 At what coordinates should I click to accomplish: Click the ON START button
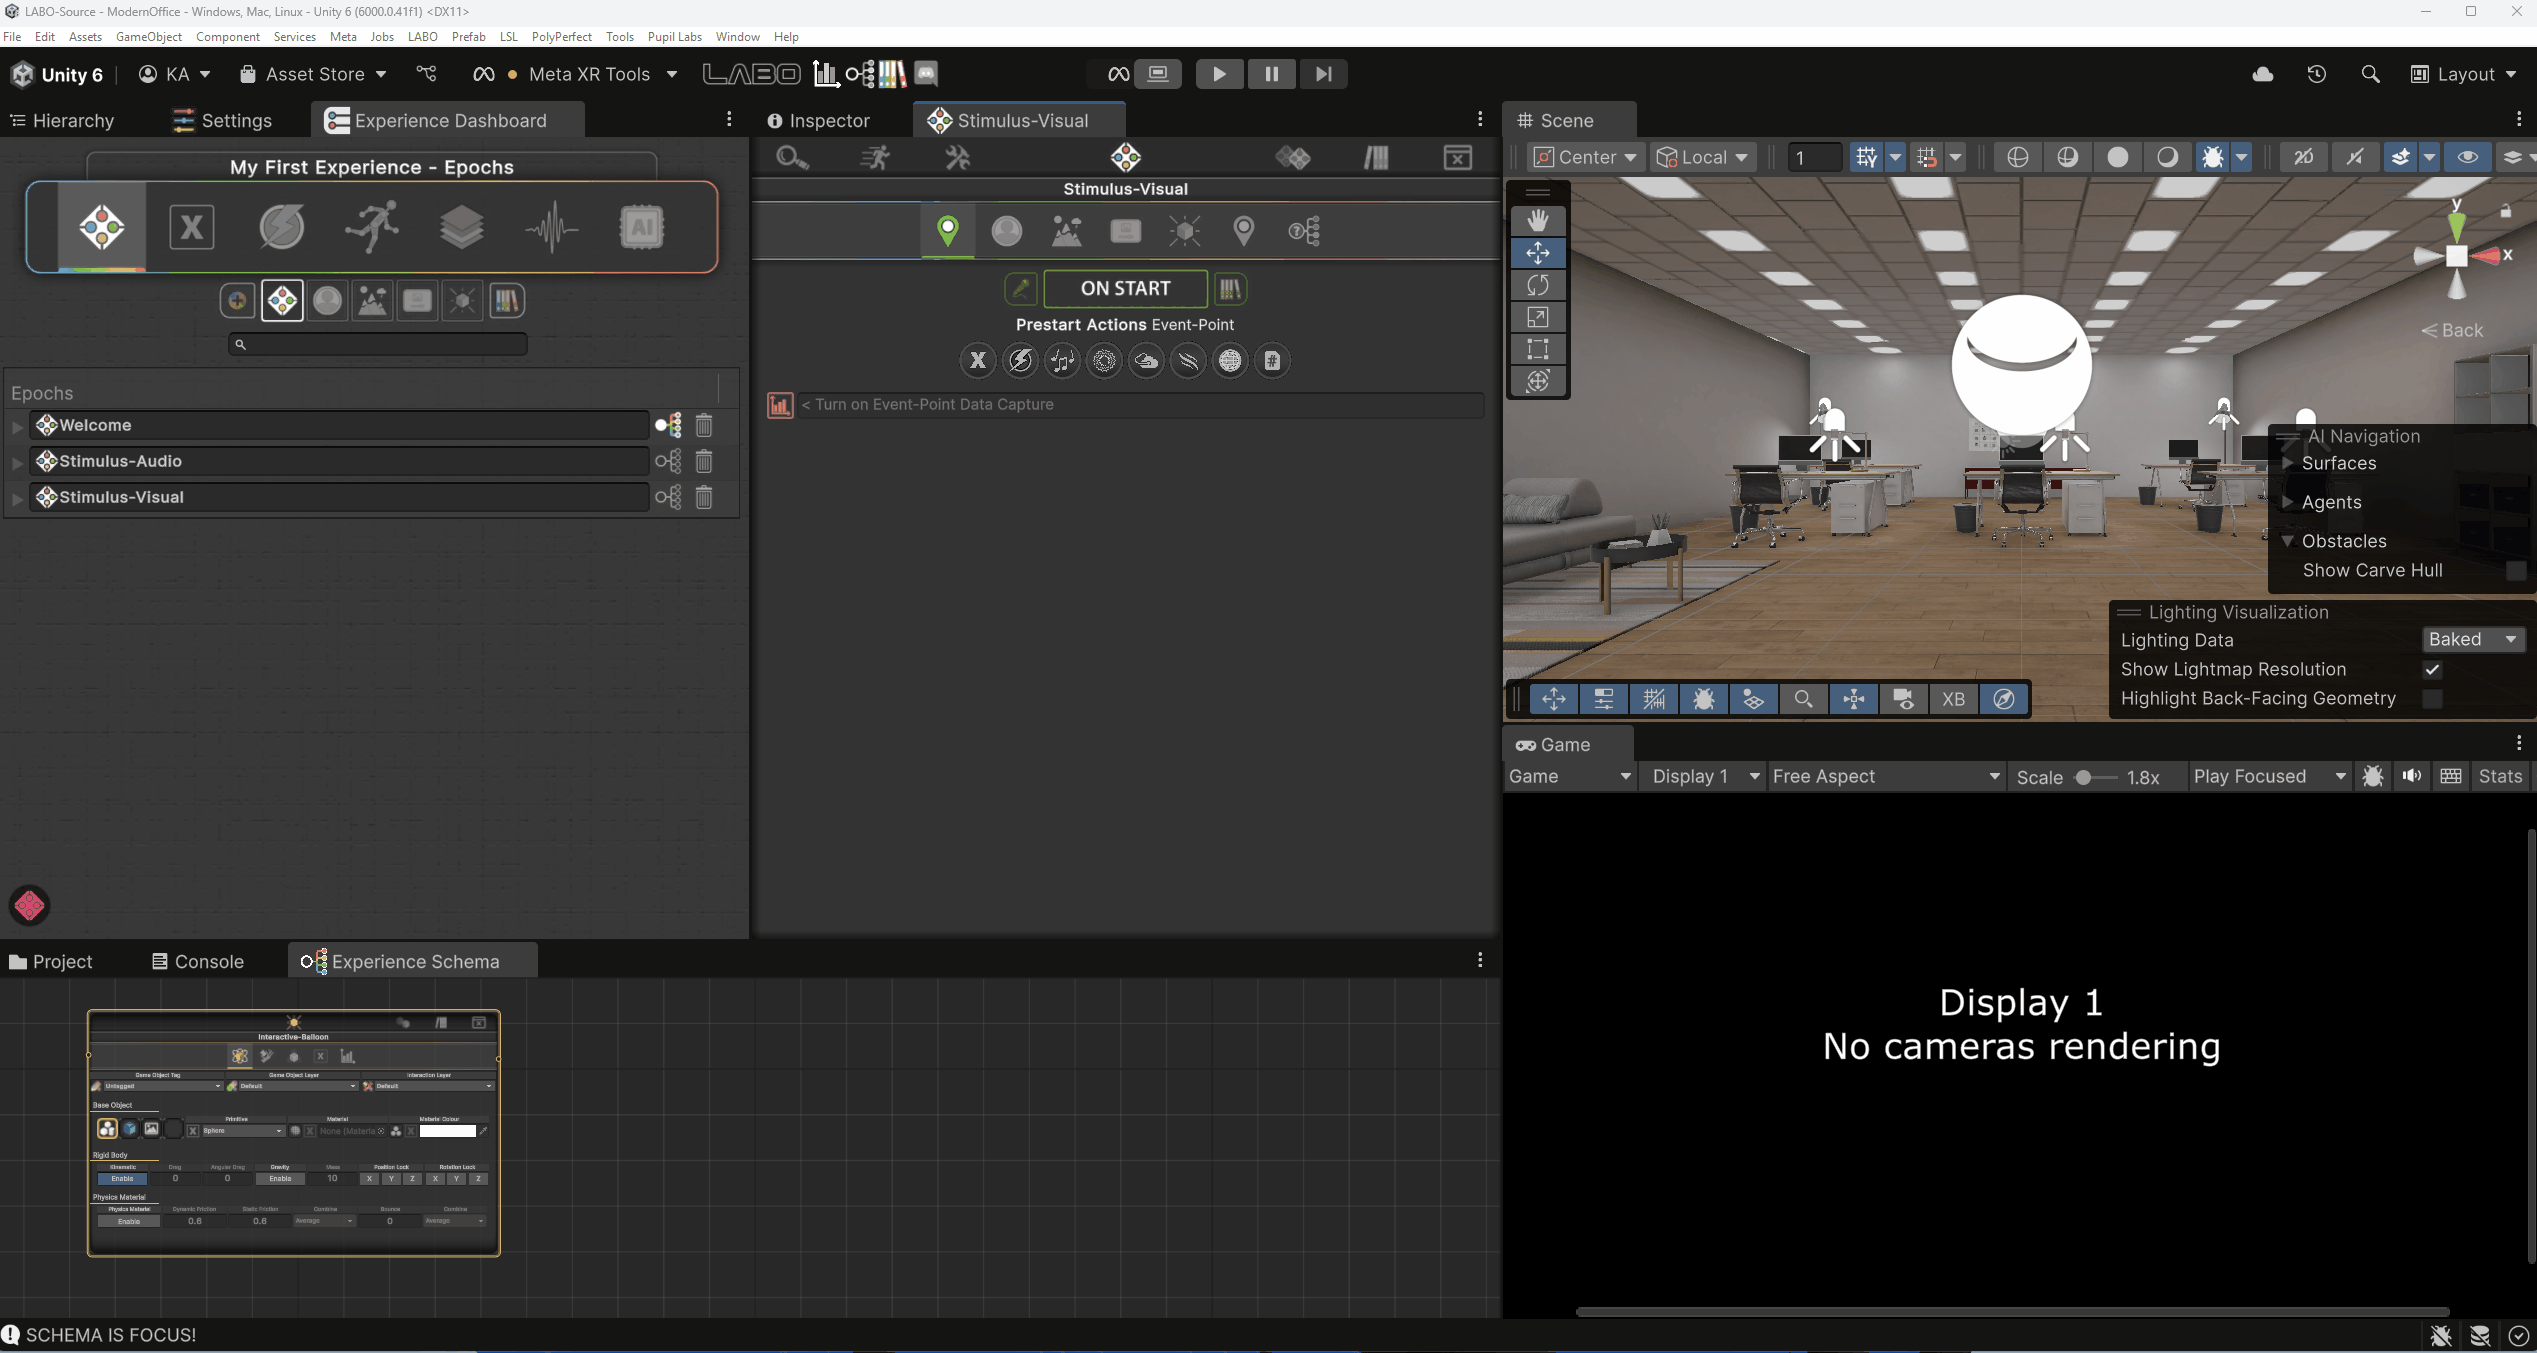pyautogui.click(x=1125, y=289)
